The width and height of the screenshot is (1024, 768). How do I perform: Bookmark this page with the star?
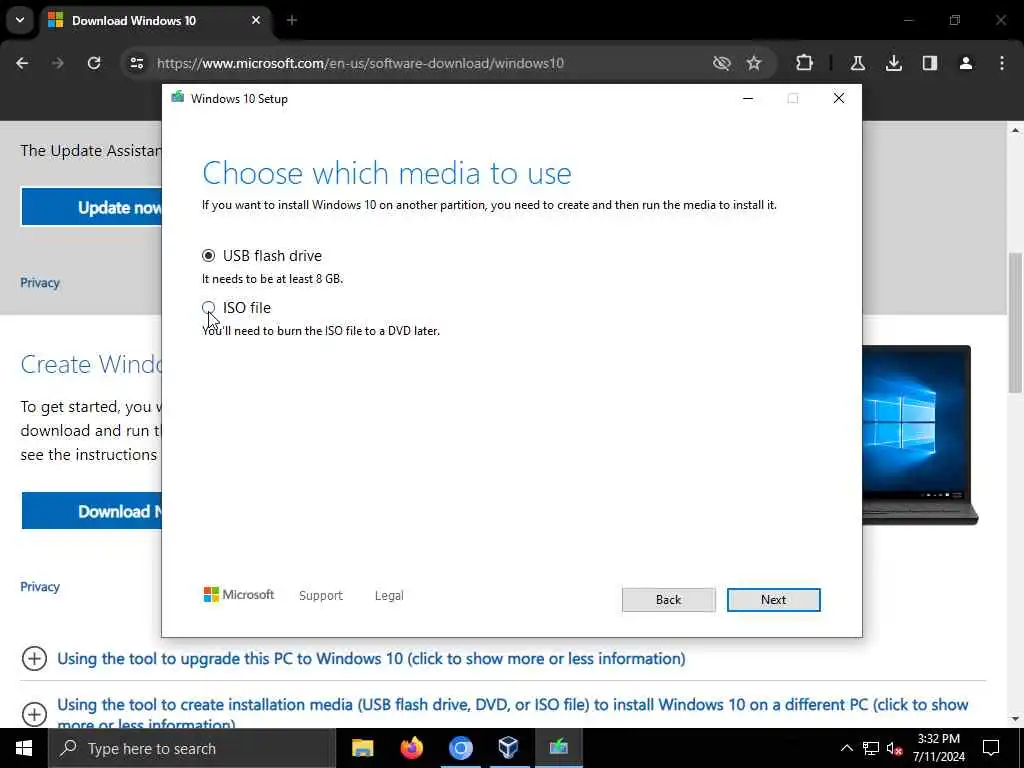click(754, 63)
